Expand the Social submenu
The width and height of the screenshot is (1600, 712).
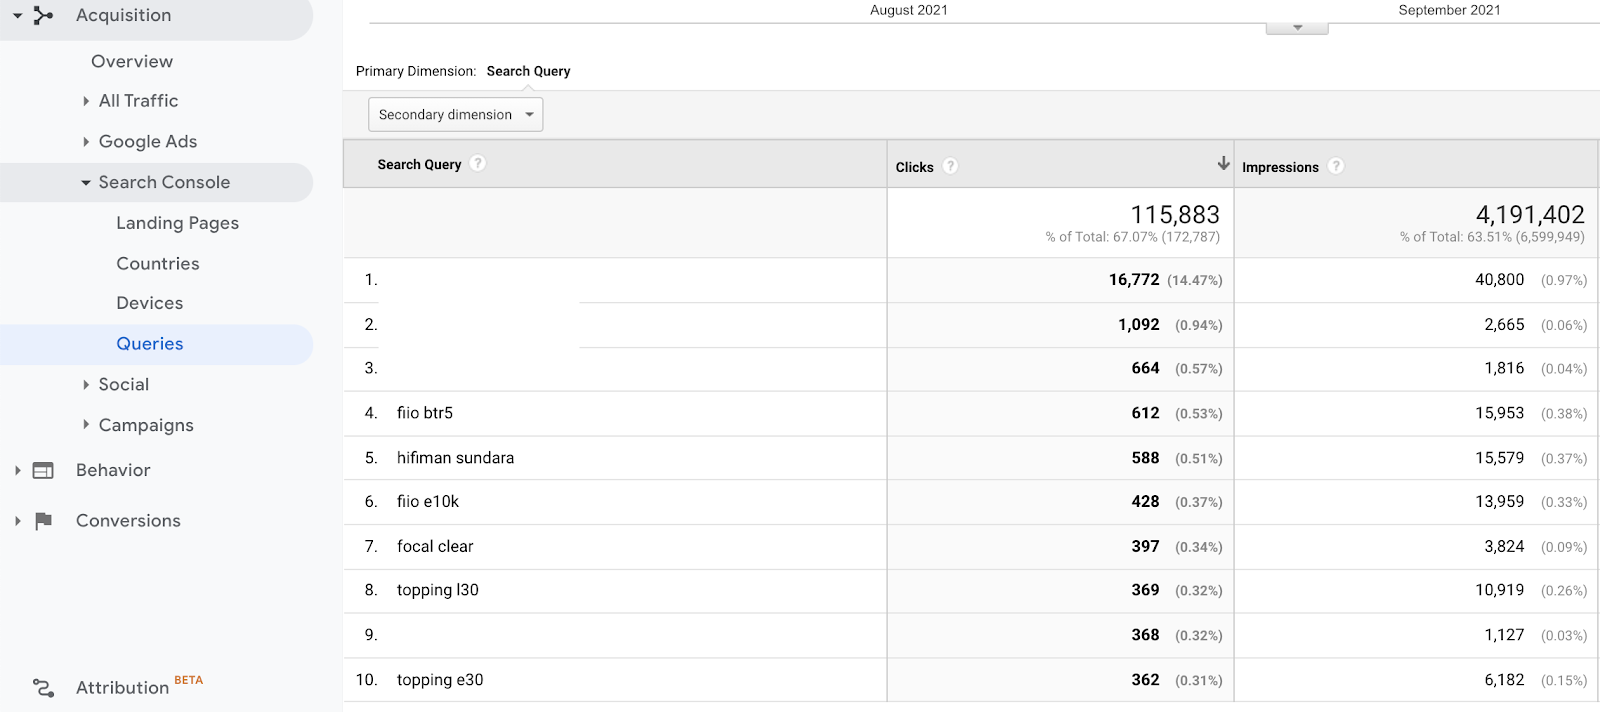[x=86, y=385]
